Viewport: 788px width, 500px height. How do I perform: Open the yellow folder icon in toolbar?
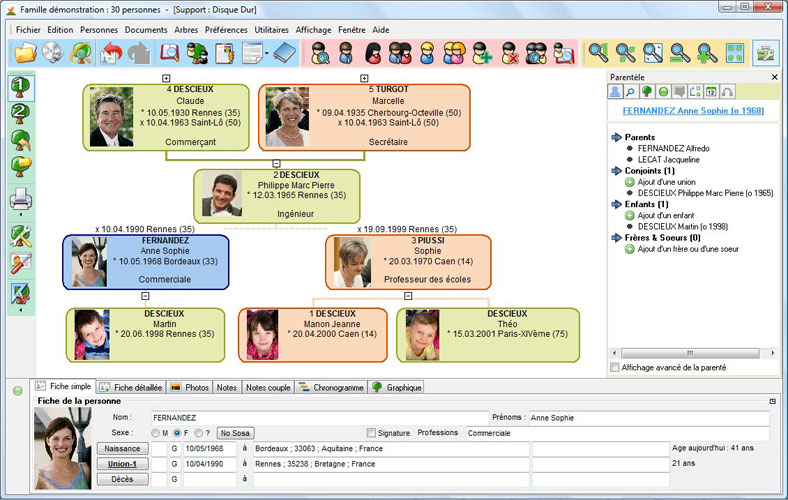coord(25,53)
